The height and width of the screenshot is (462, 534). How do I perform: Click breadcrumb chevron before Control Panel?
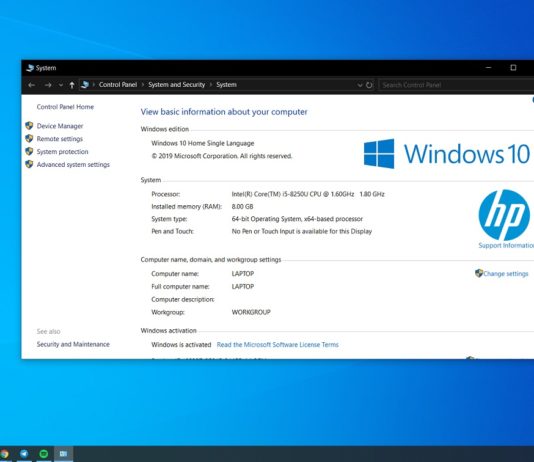(x=94, y=85)
